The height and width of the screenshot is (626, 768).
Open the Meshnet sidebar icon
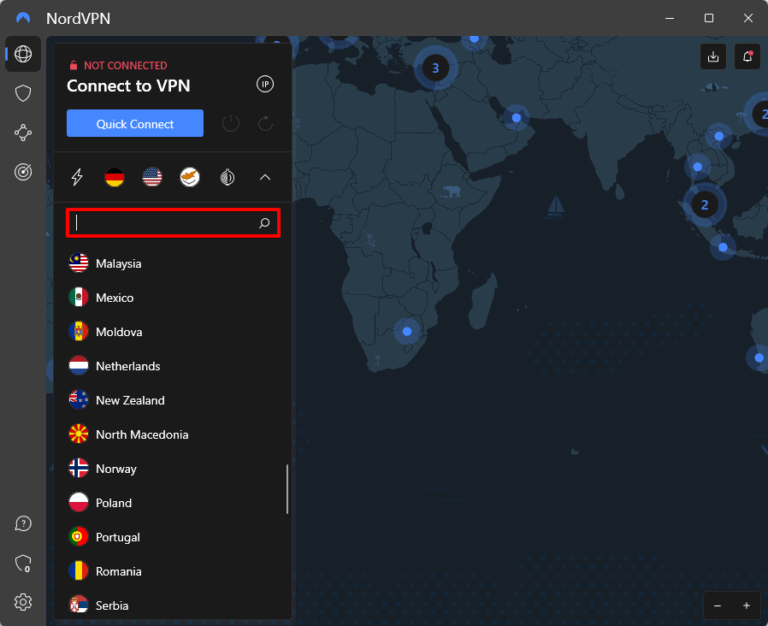click(23, 133)
